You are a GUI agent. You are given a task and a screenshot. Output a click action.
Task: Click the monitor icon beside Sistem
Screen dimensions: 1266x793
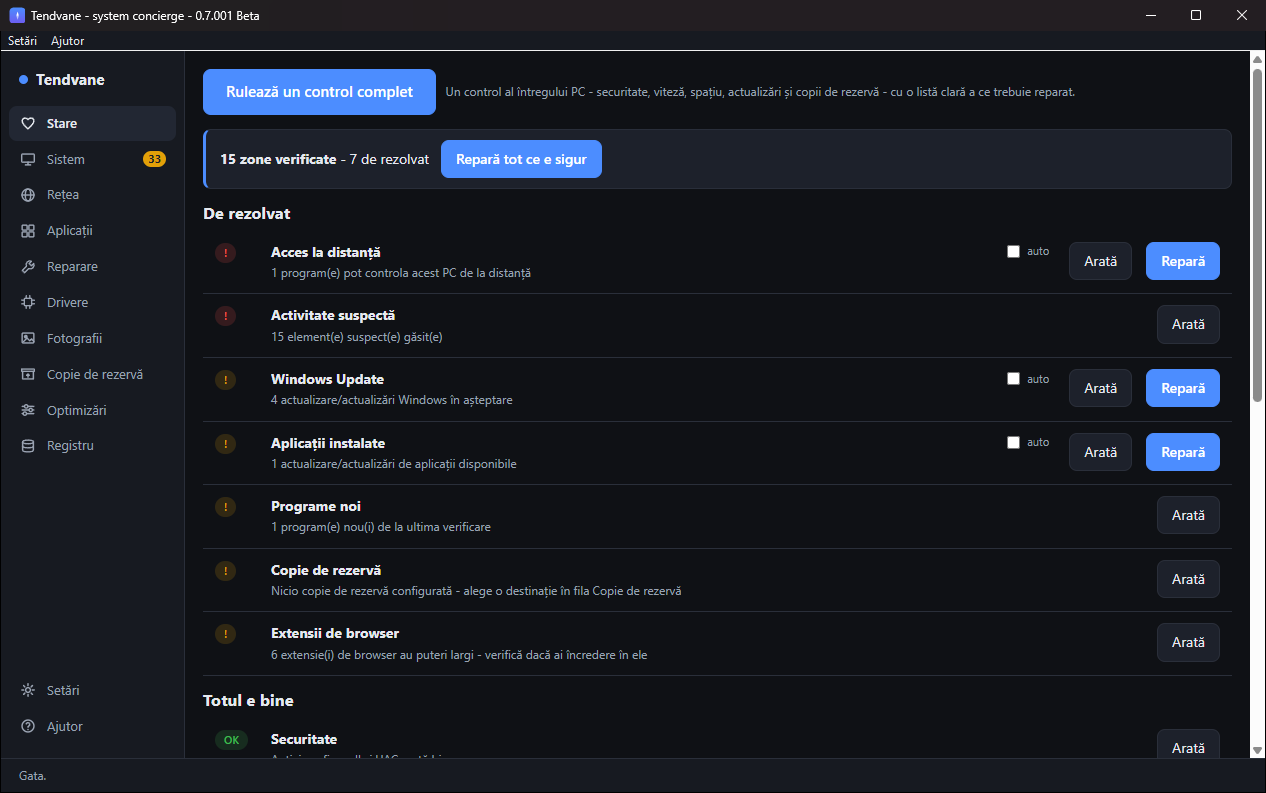[28, 160]
